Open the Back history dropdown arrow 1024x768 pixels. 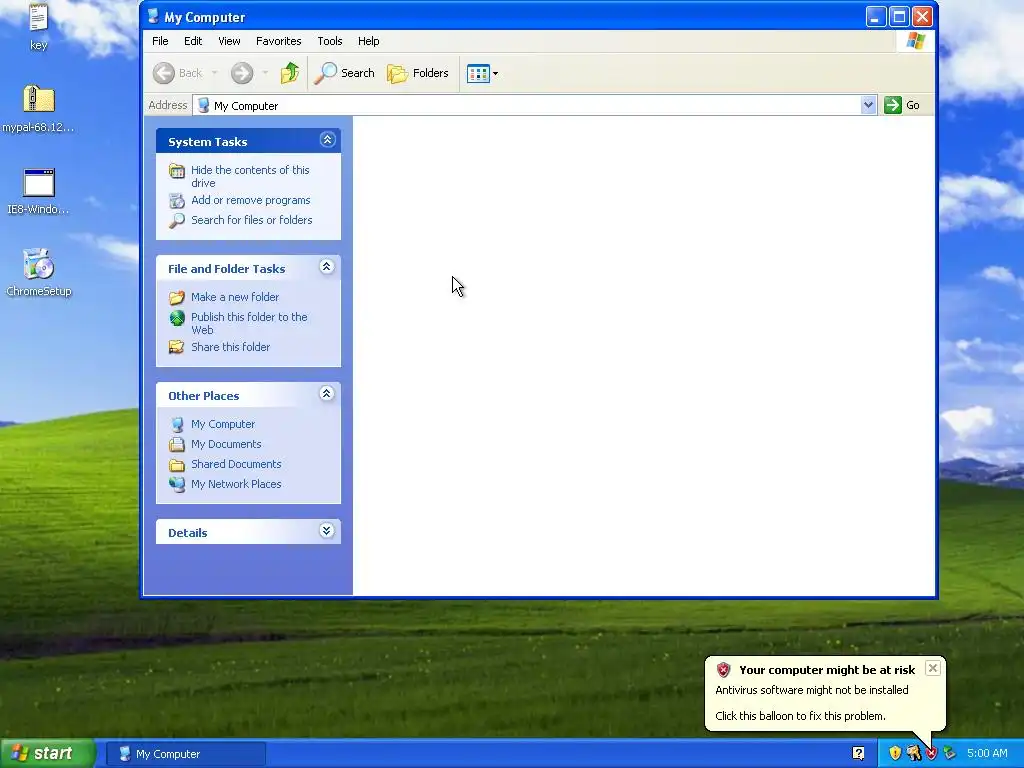[214, 73]
